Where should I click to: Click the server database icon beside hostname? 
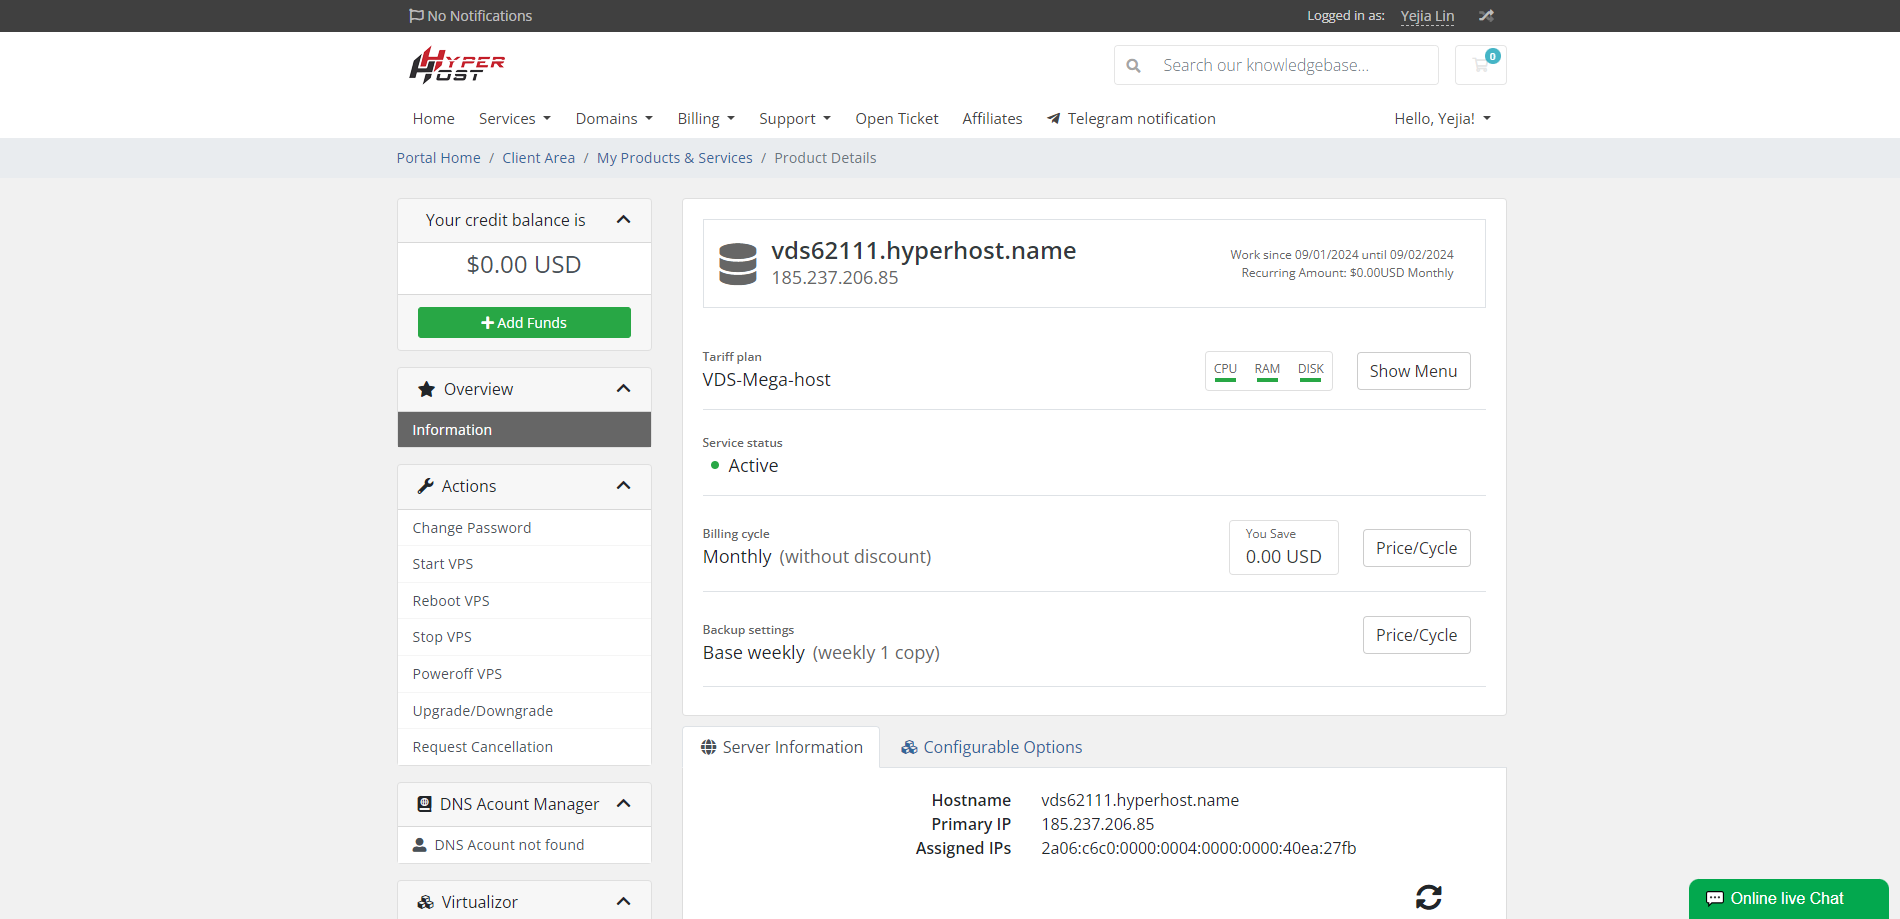[x=738, y=264]
